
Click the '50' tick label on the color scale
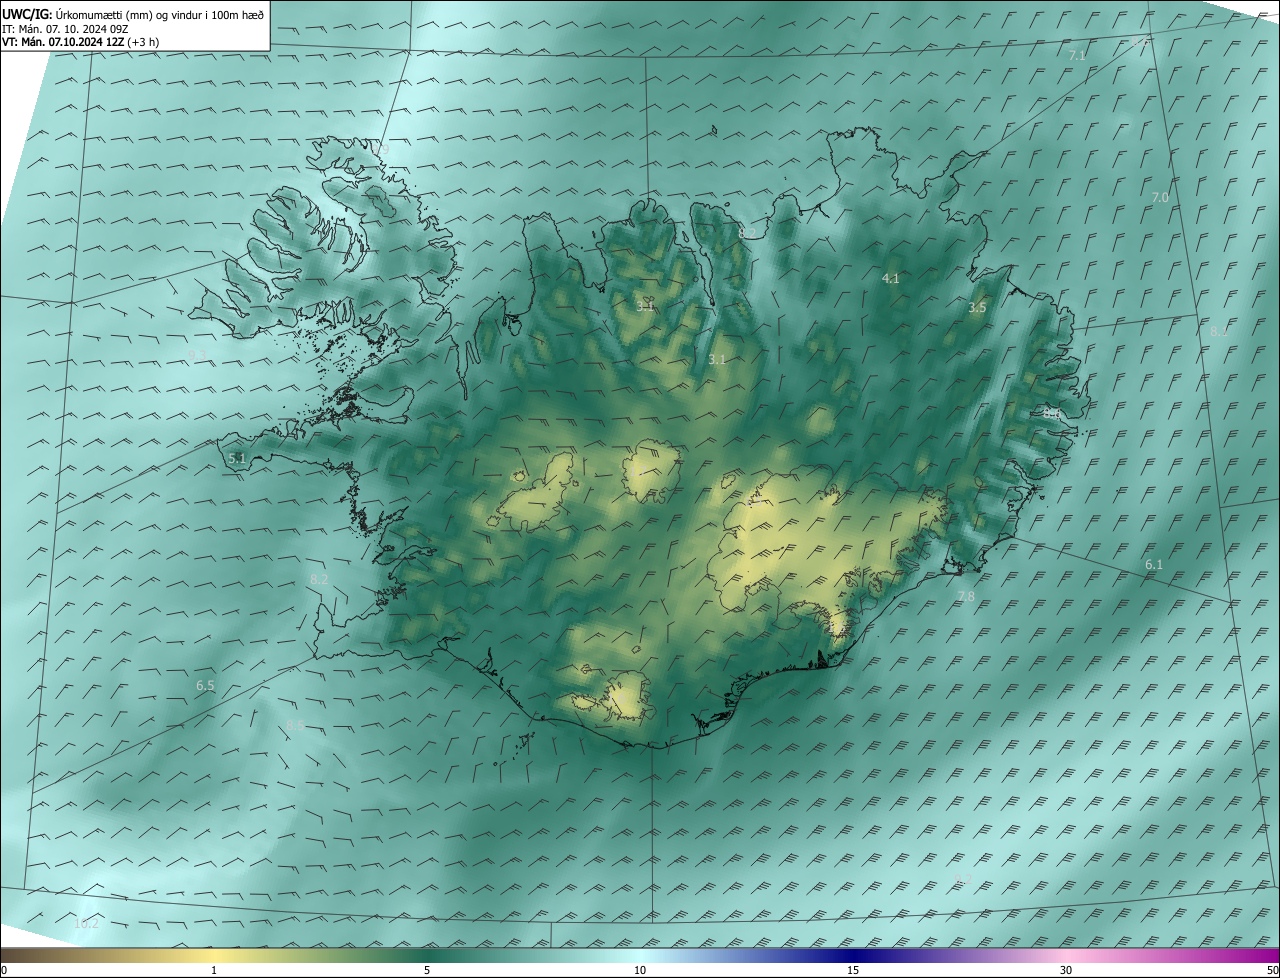(1272, 970)
